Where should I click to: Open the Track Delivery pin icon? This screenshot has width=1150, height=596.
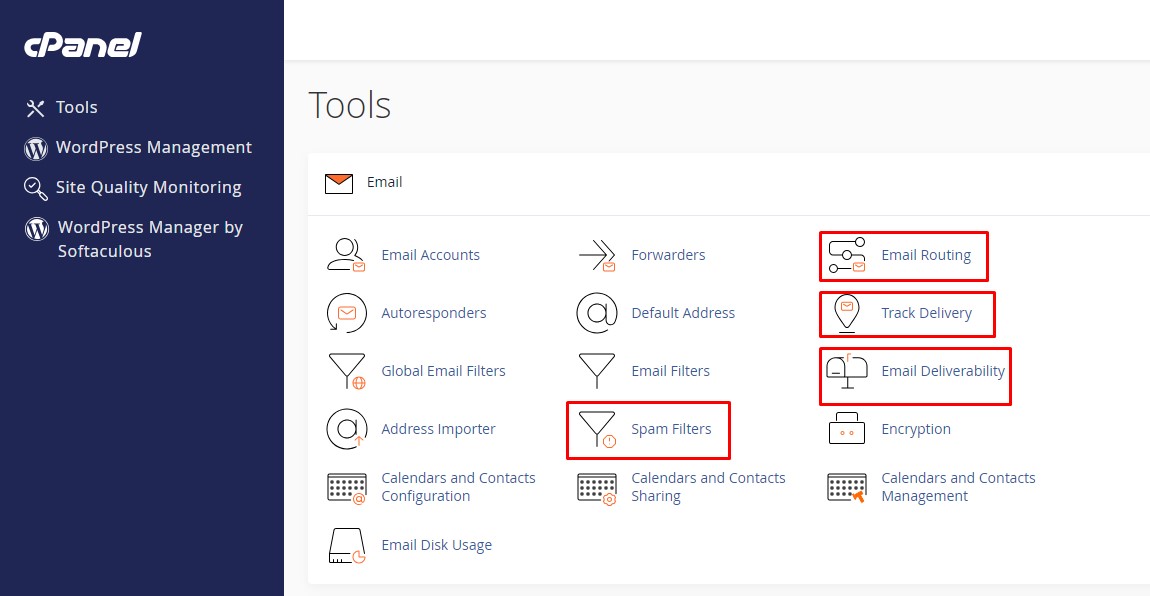coord(846,313)
